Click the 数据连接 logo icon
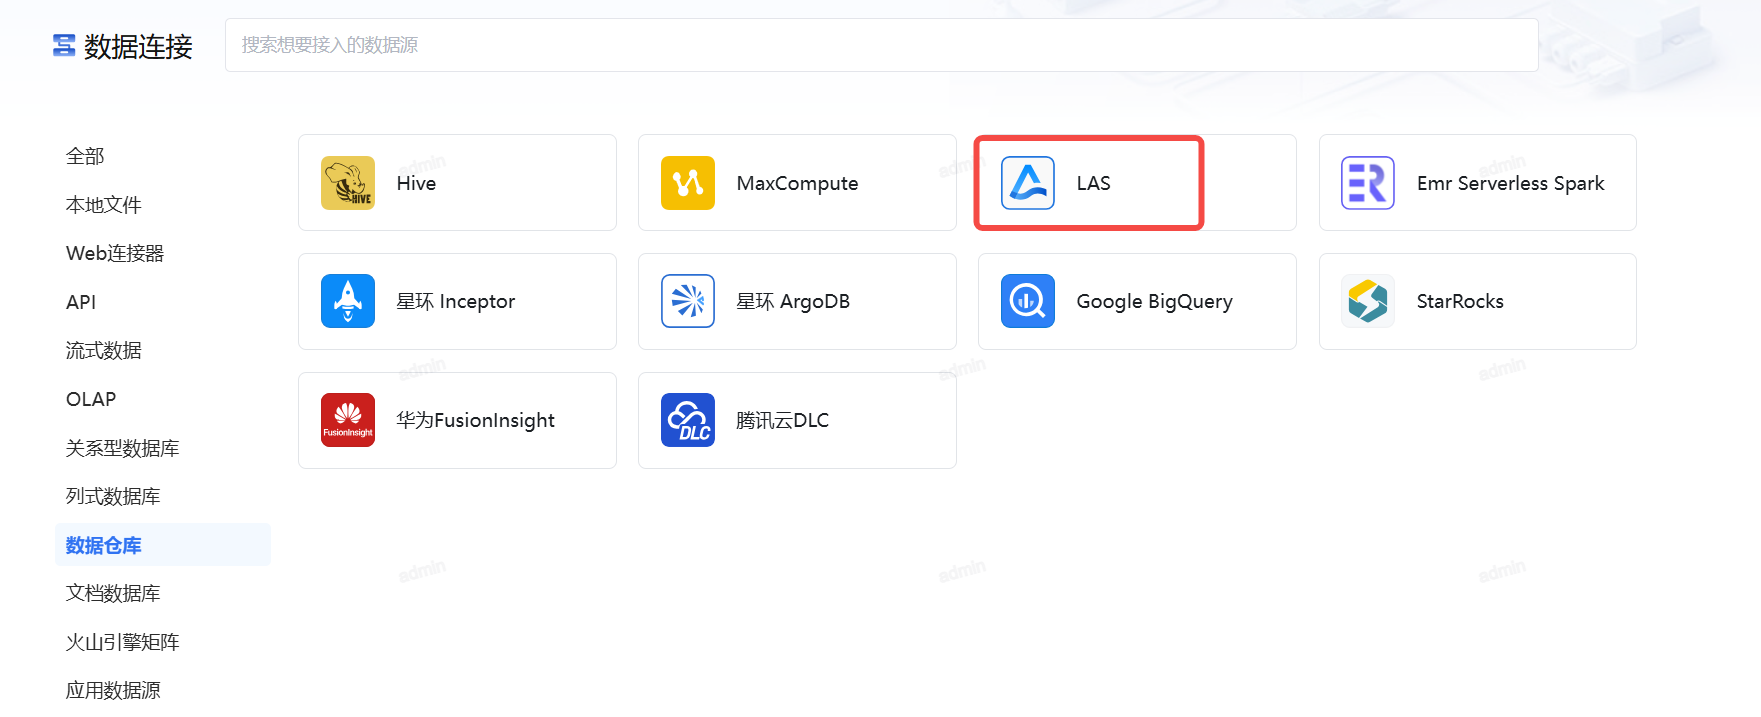Image resolution: width=1761 pixels, height=717 pixels. [64, 45]
